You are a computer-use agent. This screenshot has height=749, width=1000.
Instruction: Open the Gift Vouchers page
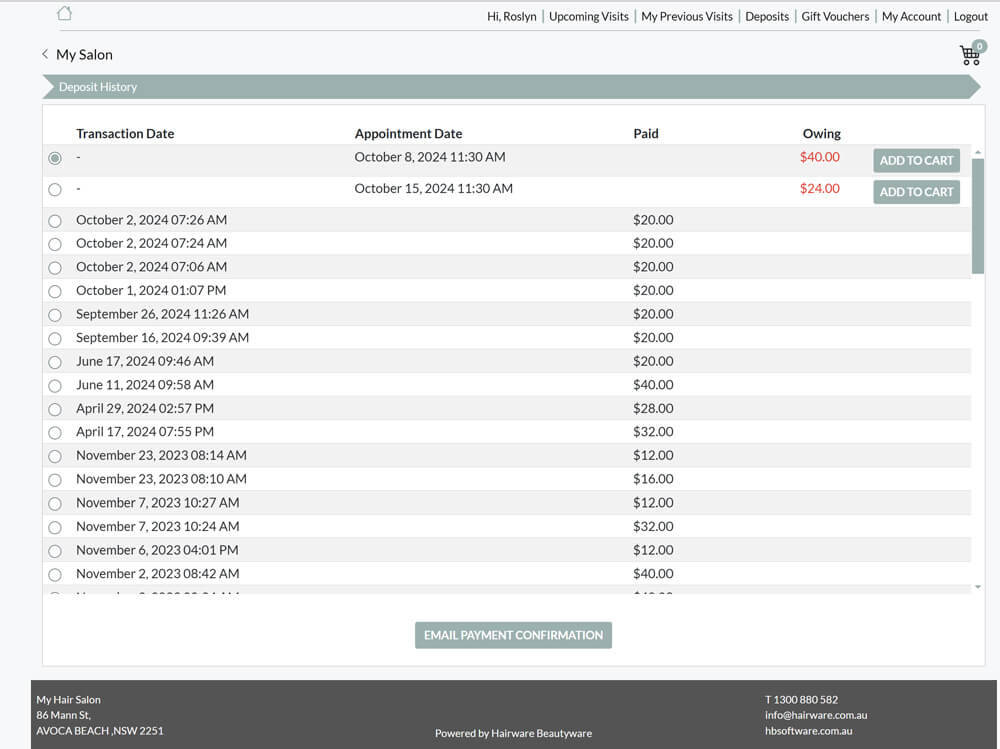(x=835, y=16)
